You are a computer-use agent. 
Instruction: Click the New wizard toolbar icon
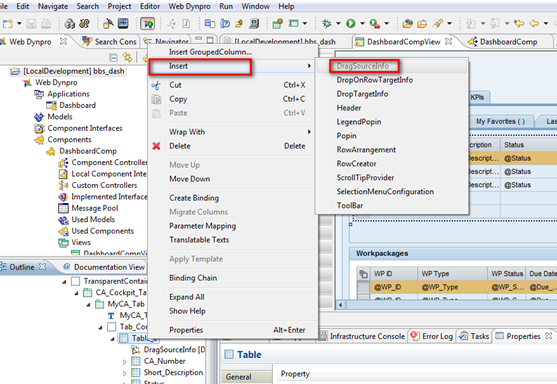(7, 24)
